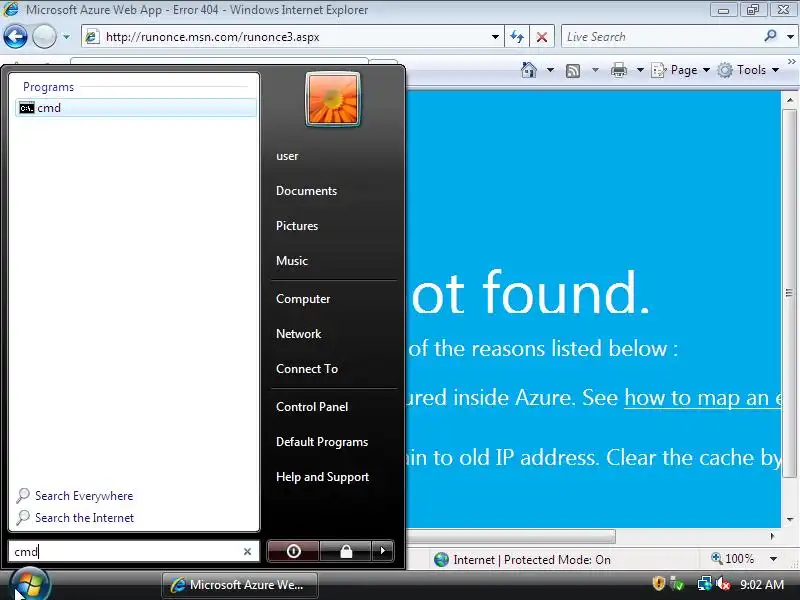Select Connect To in Start menu
This screenshot has height=600, width=800.
[x=307, y=369]
